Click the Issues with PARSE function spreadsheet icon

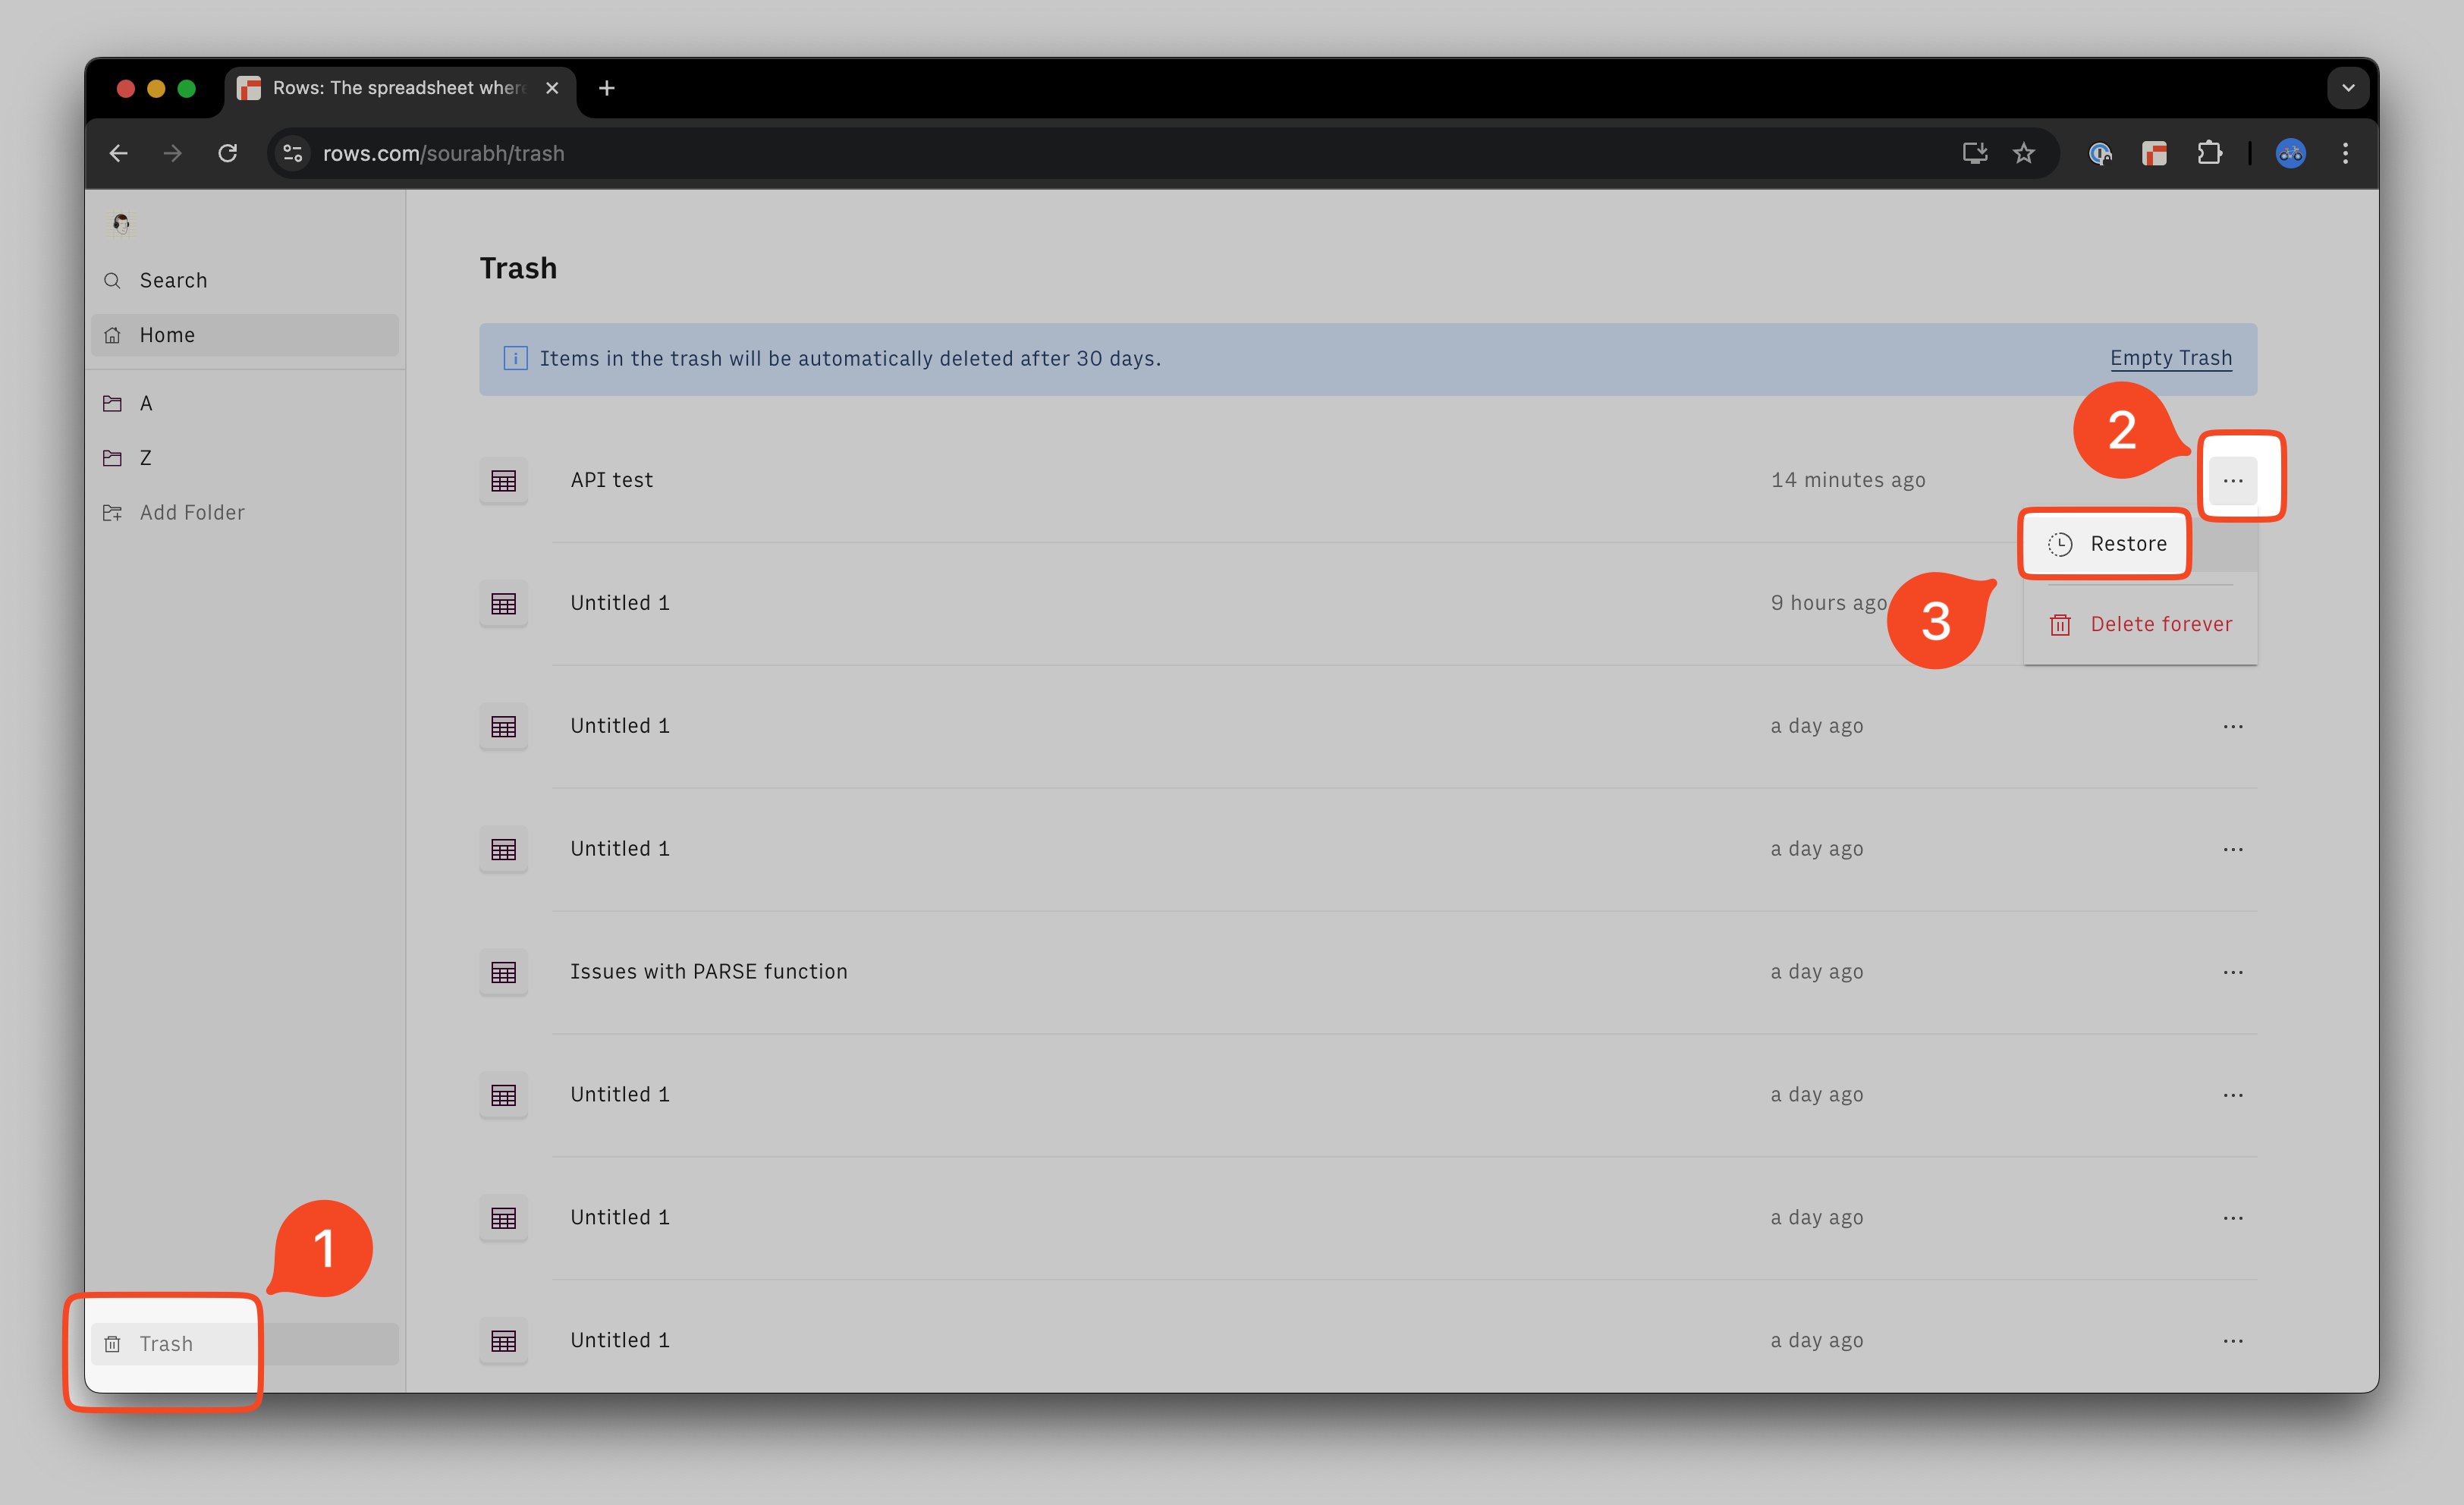[503, 972]
